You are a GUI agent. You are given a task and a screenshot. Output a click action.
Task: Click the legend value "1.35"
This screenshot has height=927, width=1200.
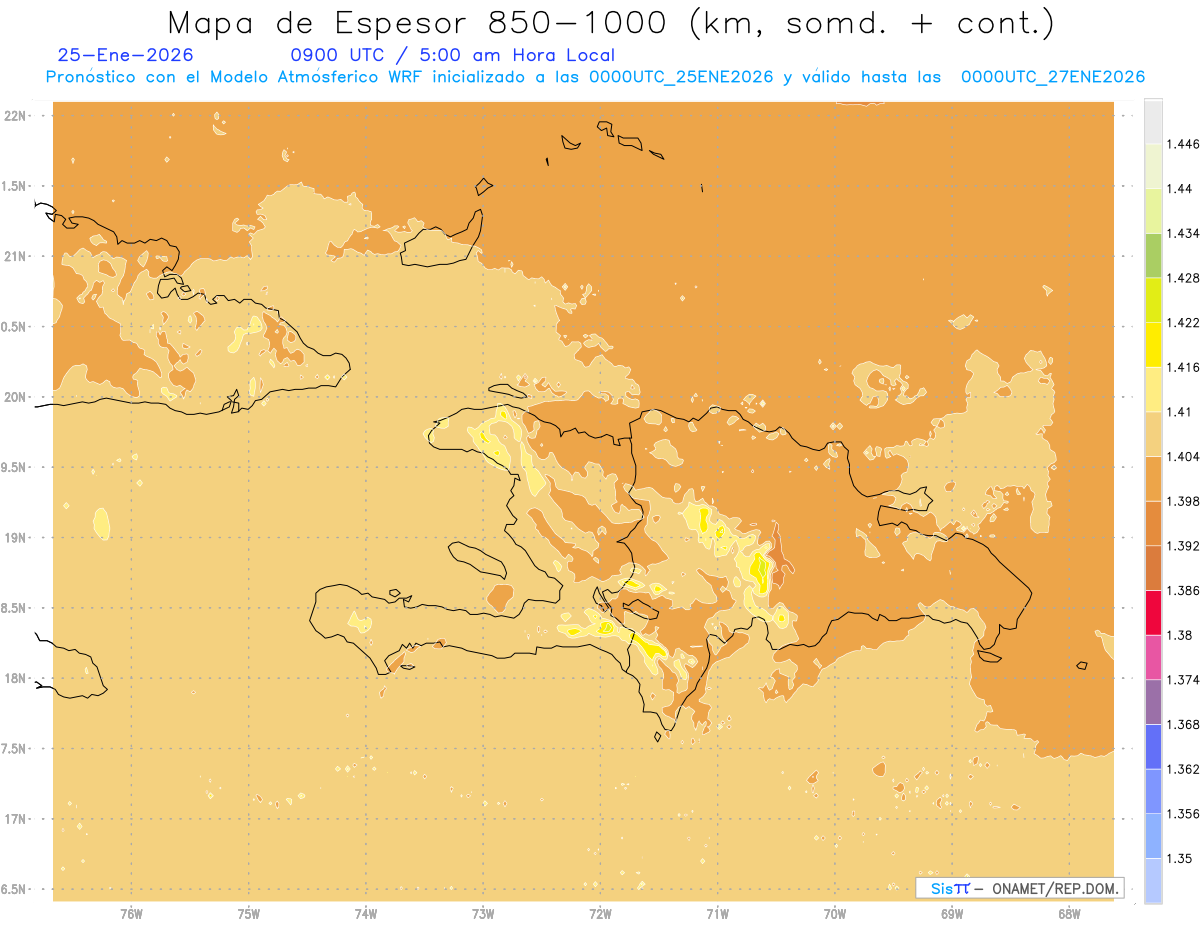[1179, 858]
